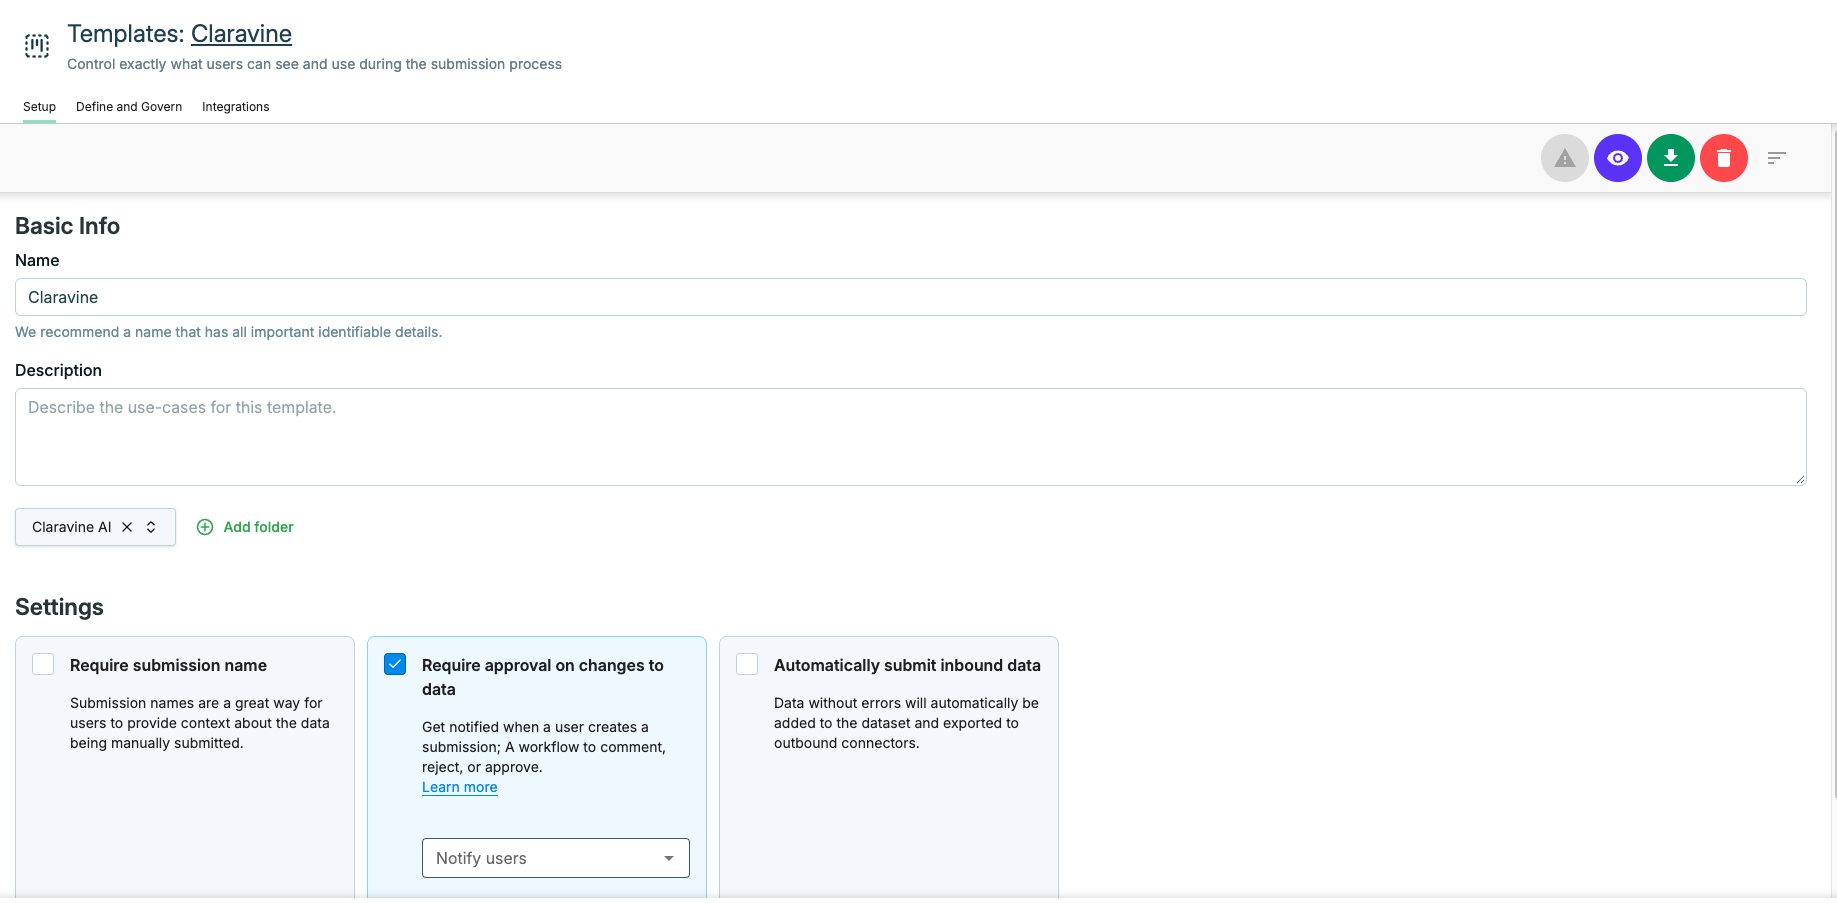Follow the Learn more link
This screenshot has width=1837, height=903.
[460, 787]
